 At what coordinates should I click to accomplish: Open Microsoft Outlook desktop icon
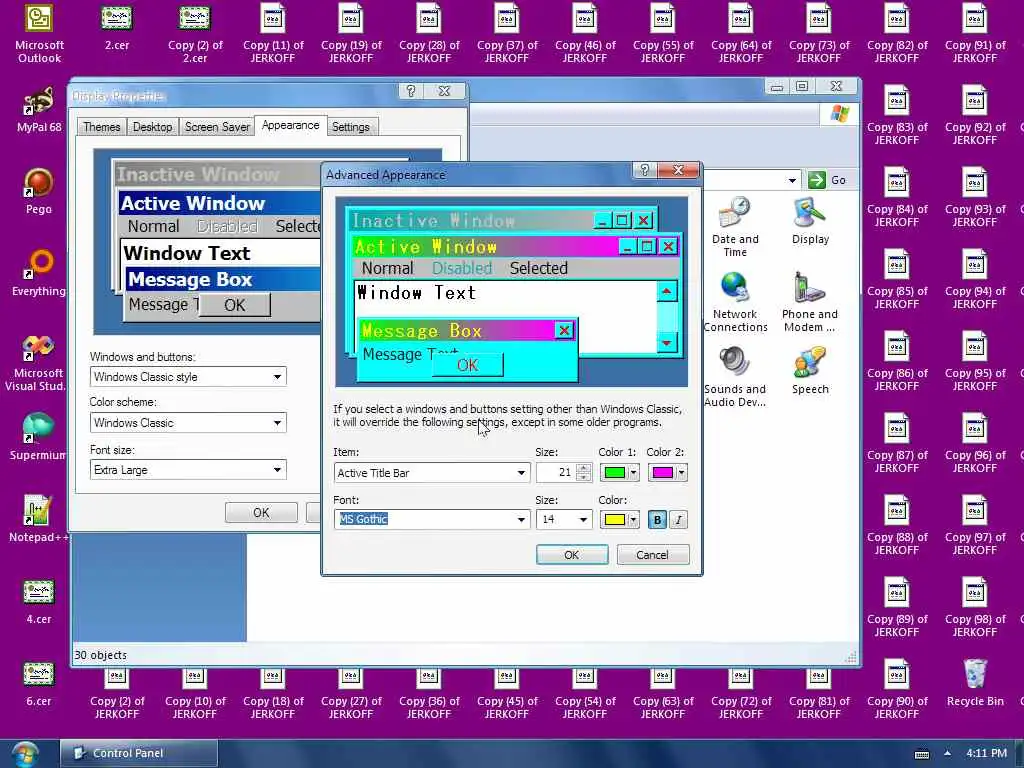39,33
